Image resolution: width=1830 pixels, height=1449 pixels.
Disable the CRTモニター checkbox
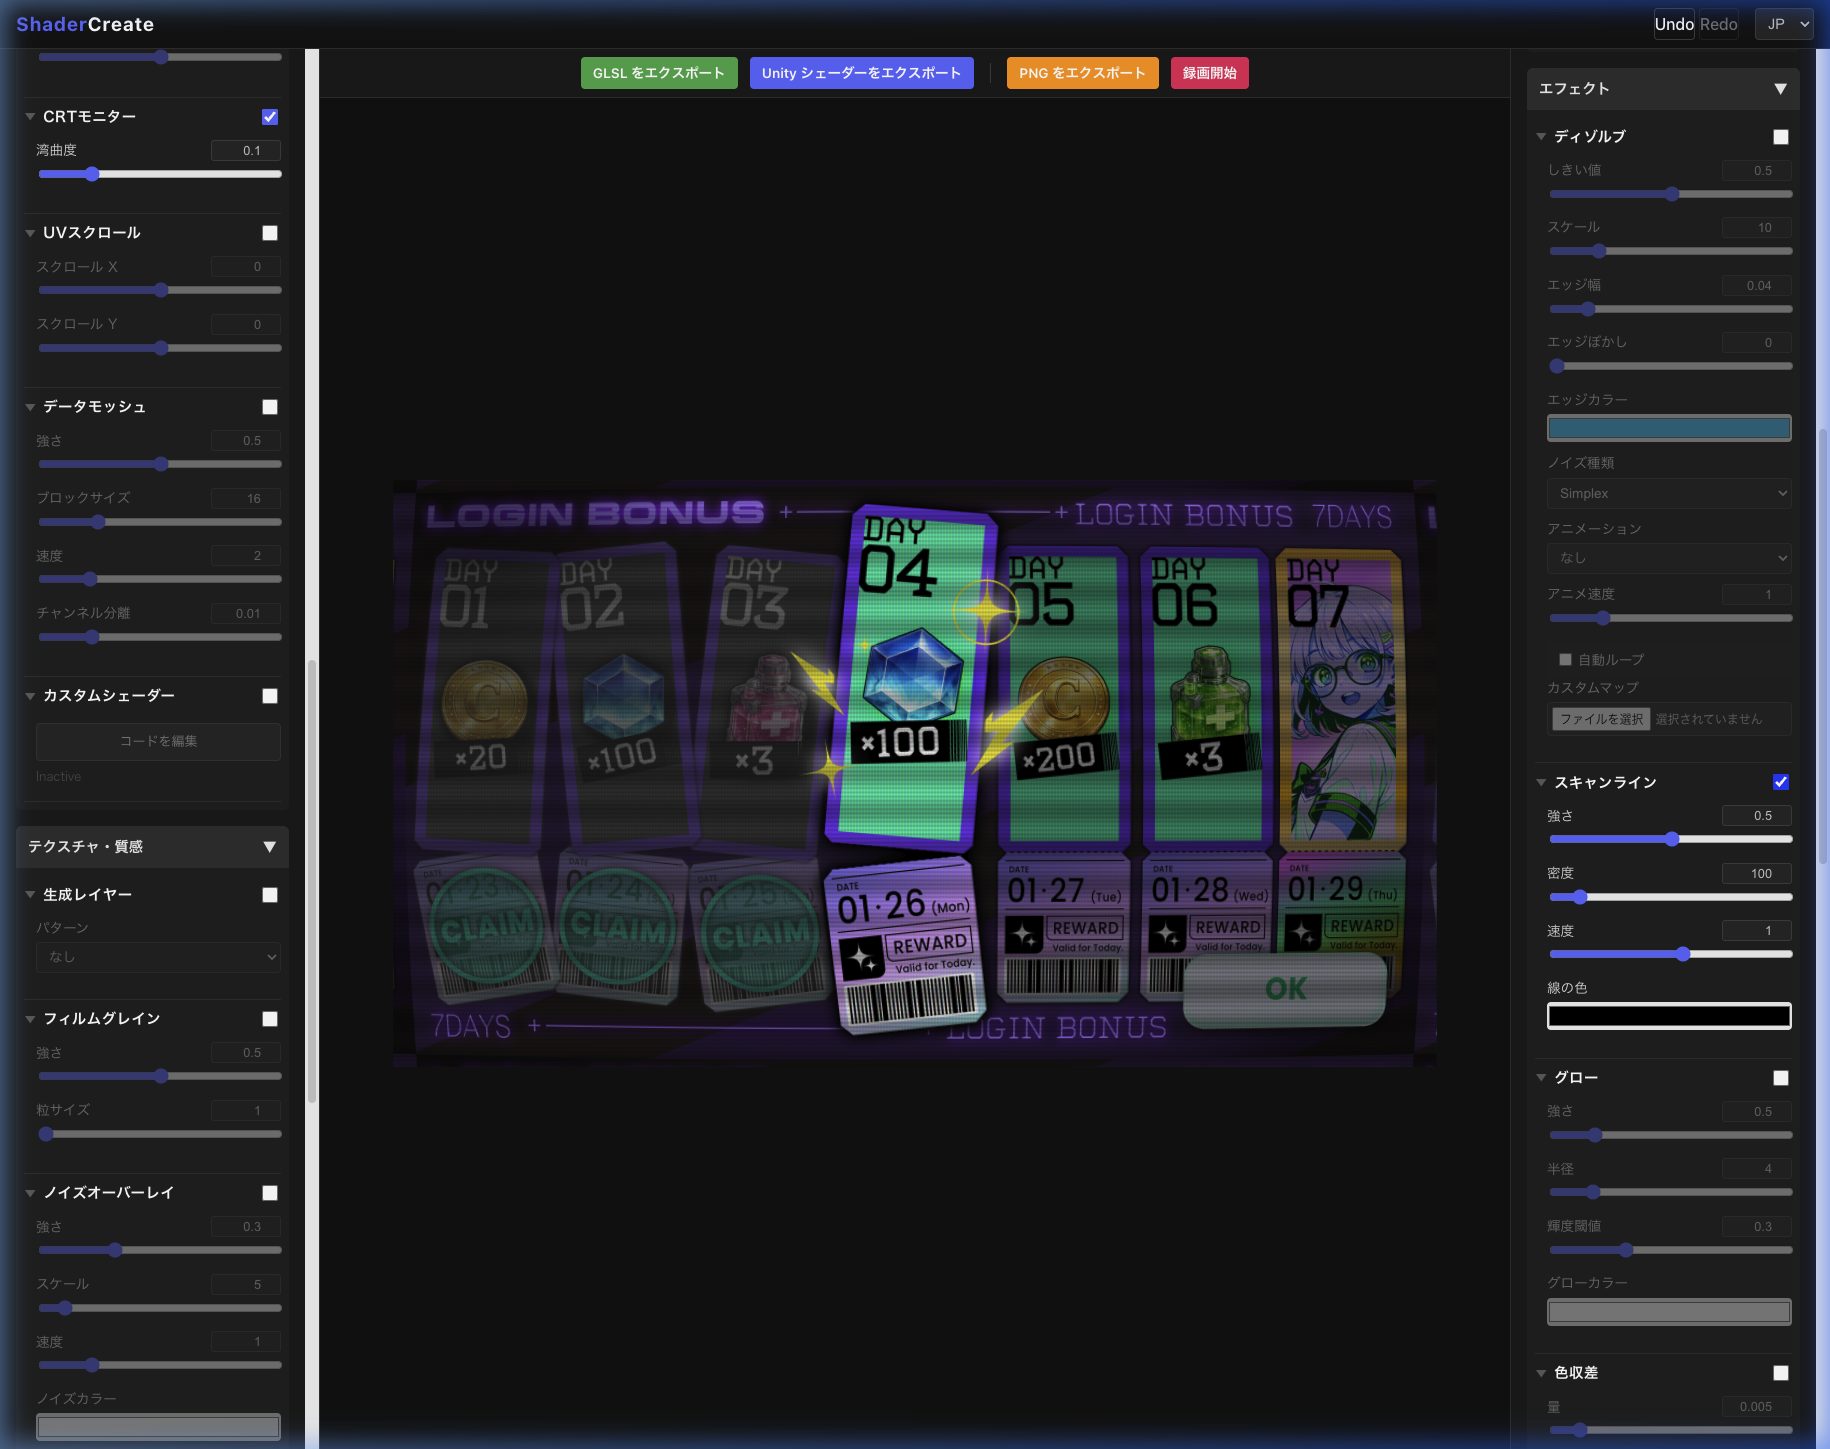270,117
